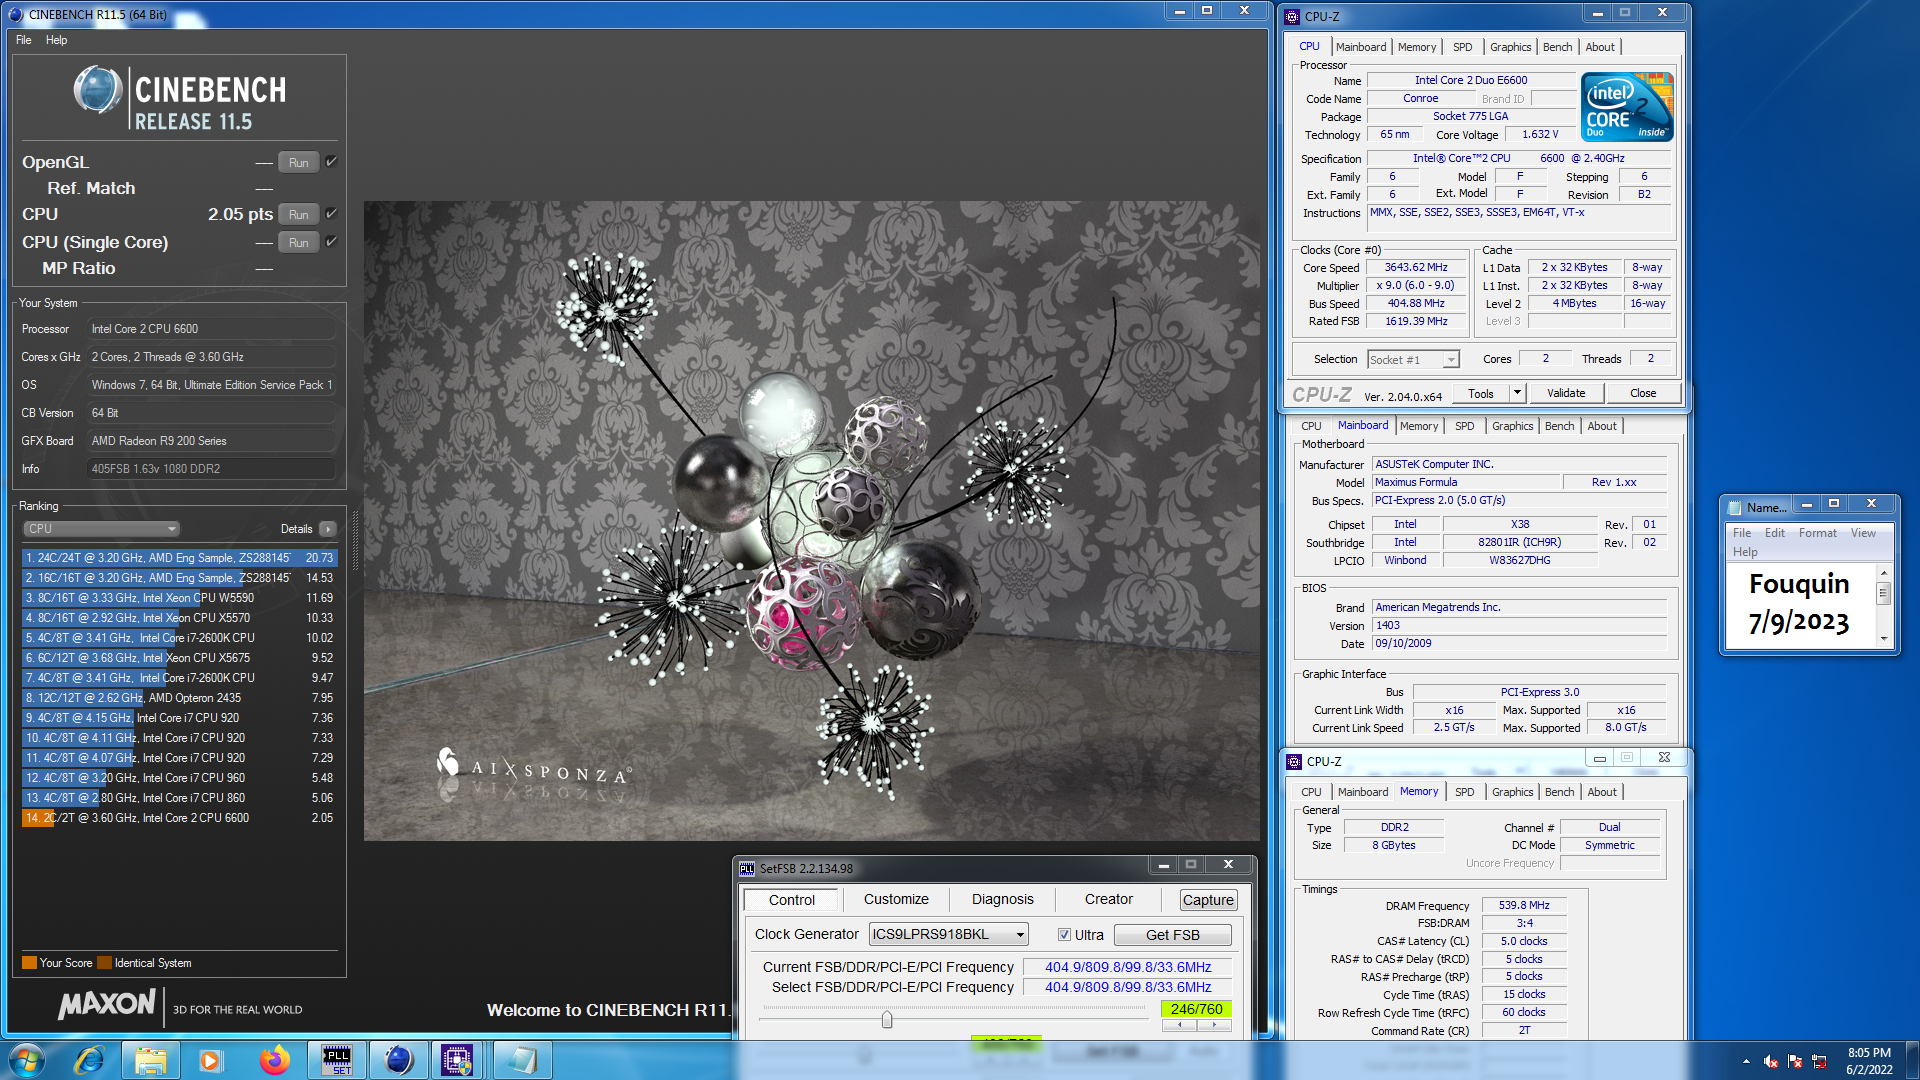Open the Action Center flag tray icon
The height and width of the screenshot is (1080, 1920).
coord(1795,1061)
